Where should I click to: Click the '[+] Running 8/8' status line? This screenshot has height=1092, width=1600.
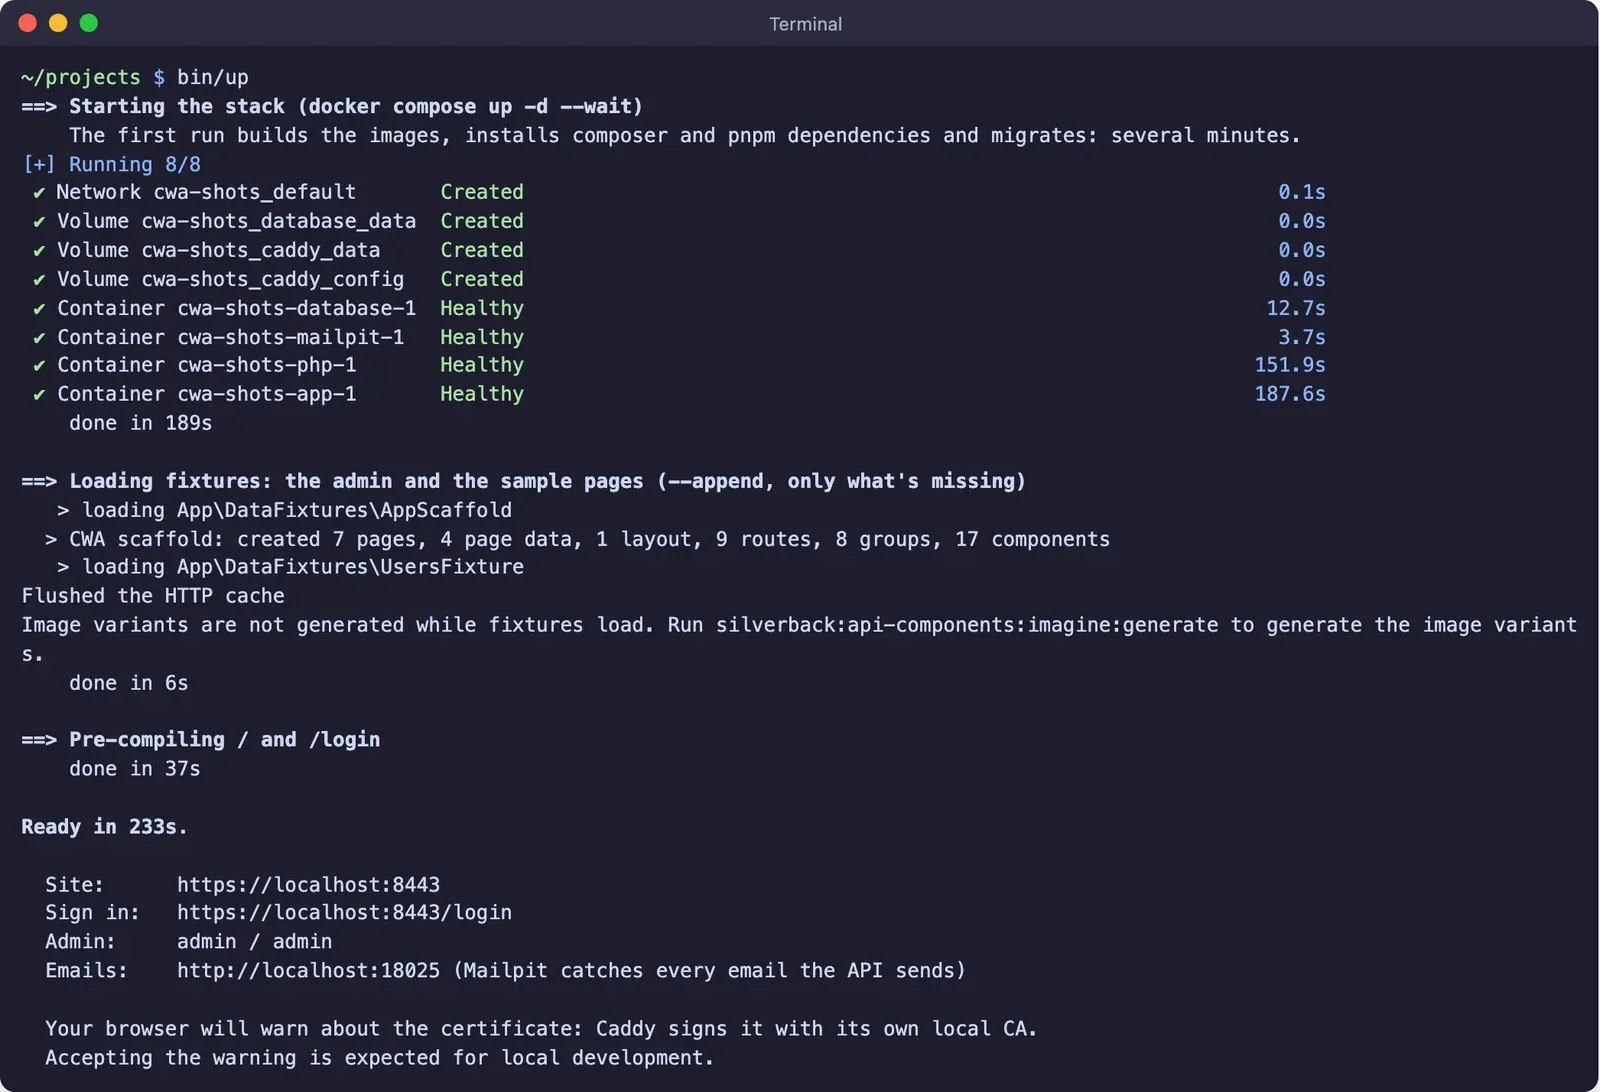111,164
